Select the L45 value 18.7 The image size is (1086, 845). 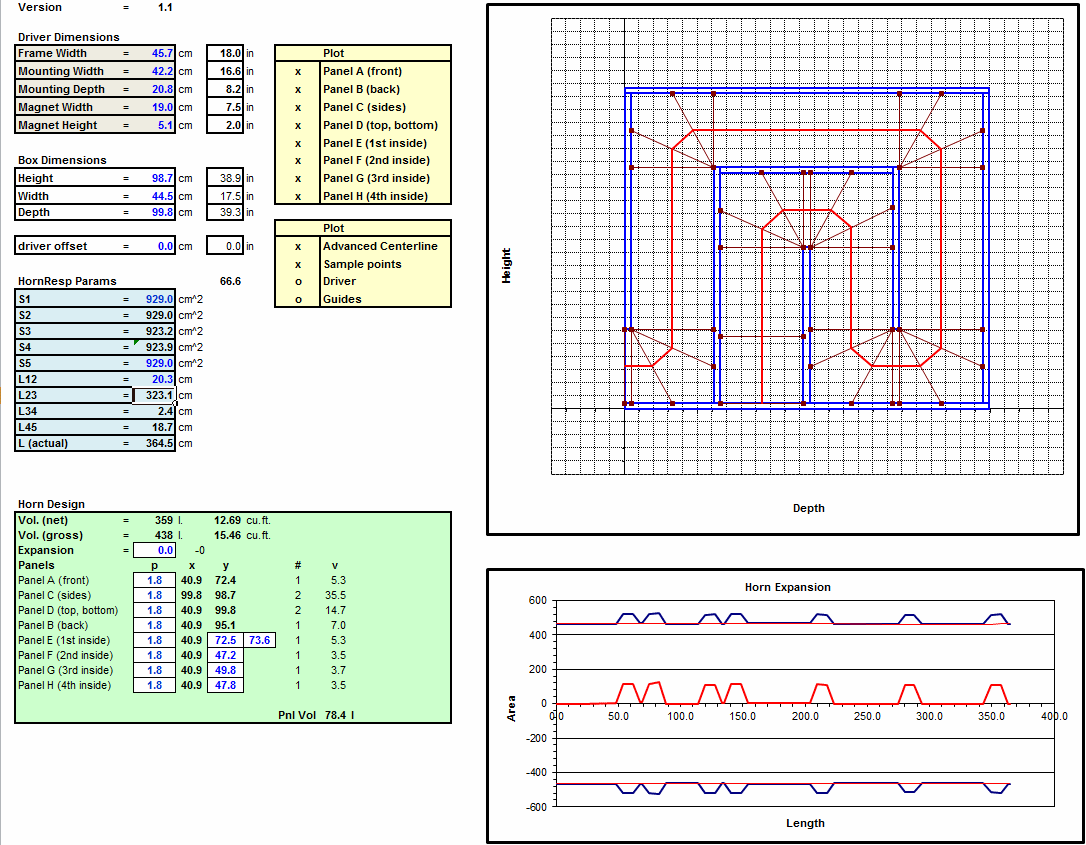pyautogui.click(x=154, y=427)
